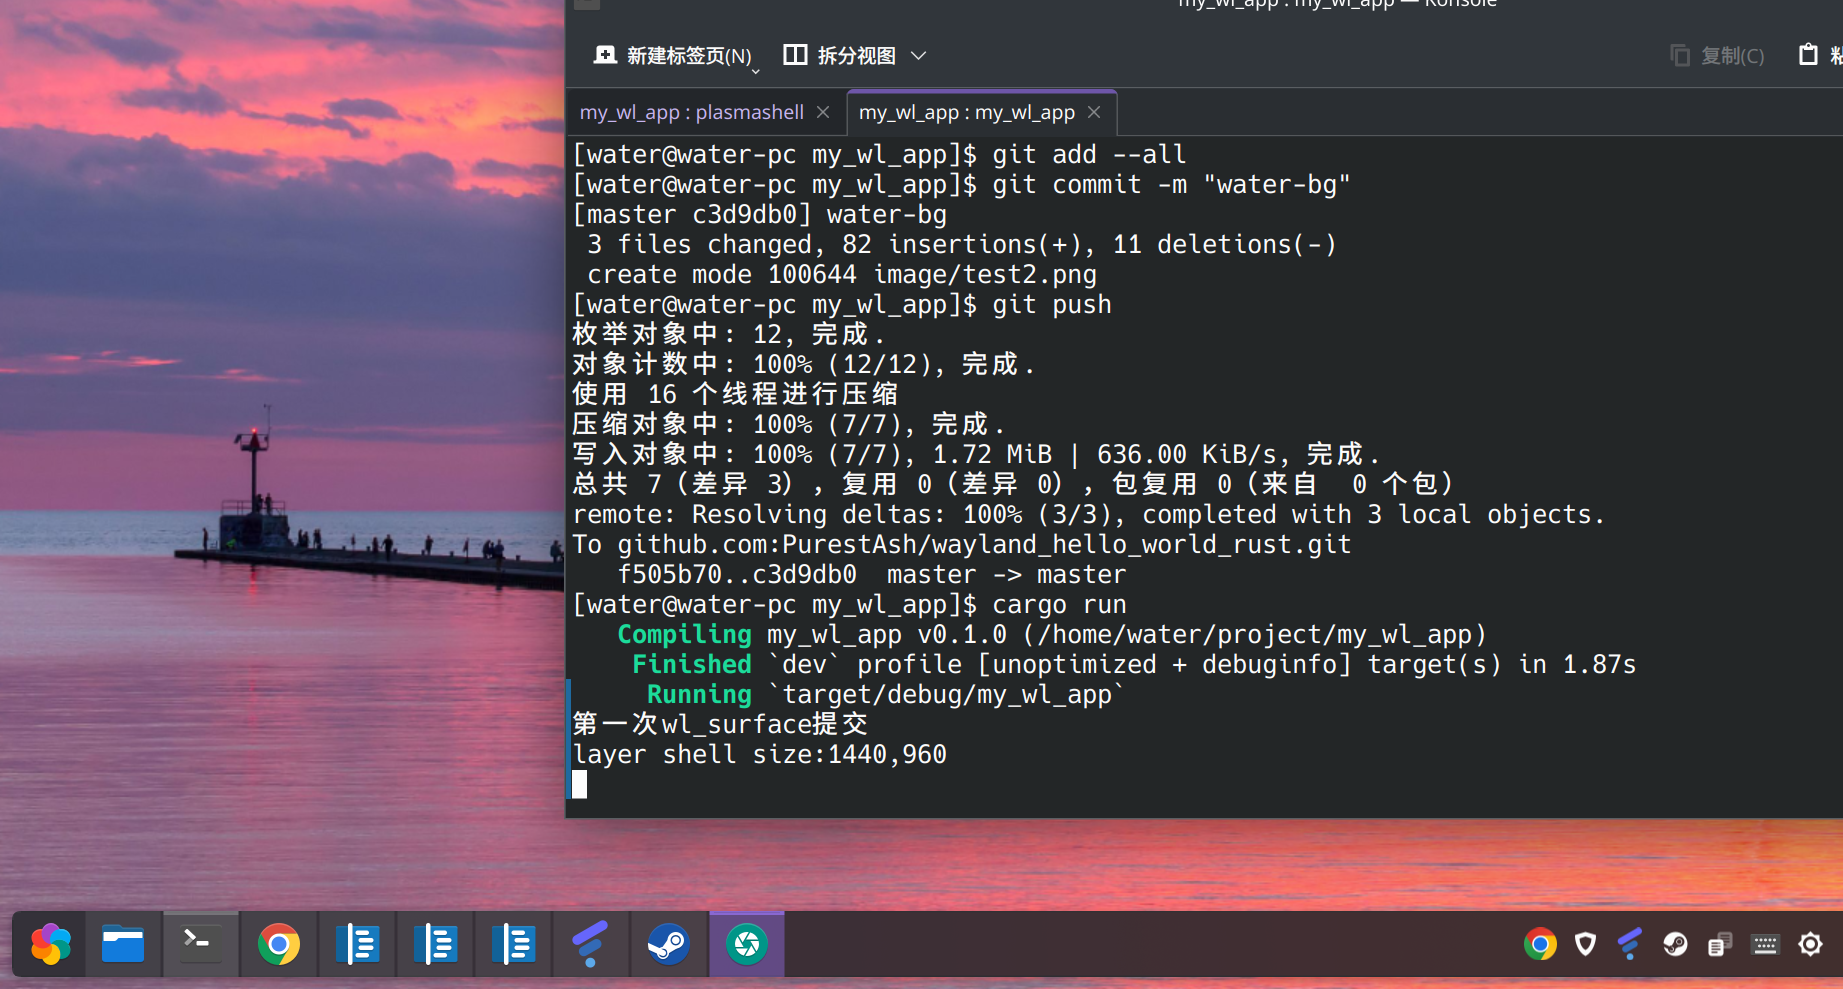
Task: Expand the 拆分视图 chevron dropdown
Action: click(919, 56)
